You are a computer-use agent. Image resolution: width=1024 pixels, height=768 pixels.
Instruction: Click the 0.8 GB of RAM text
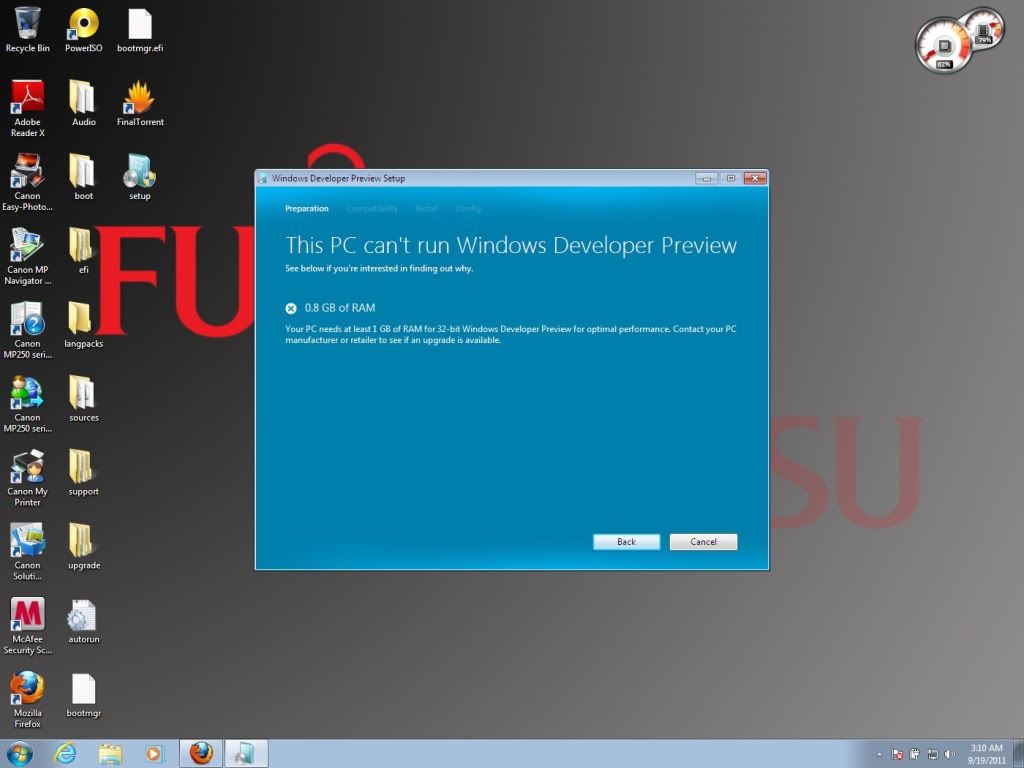pyautogui.click(x=340, y=308)
